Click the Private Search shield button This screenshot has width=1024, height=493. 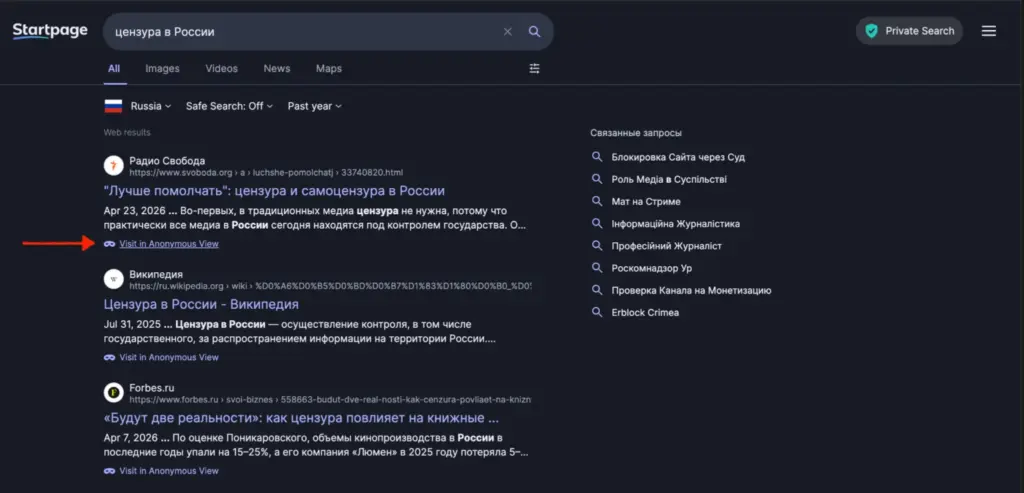click(909, 31)
